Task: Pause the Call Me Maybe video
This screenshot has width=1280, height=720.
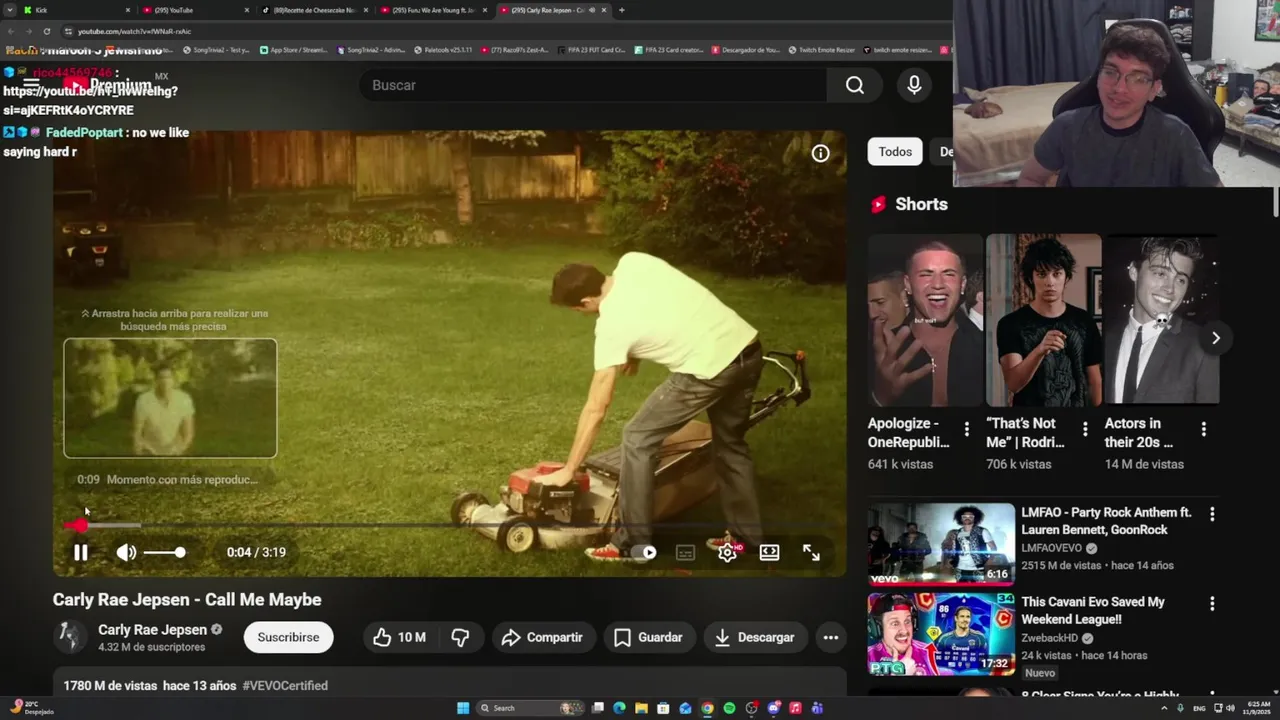Action: 81,552
